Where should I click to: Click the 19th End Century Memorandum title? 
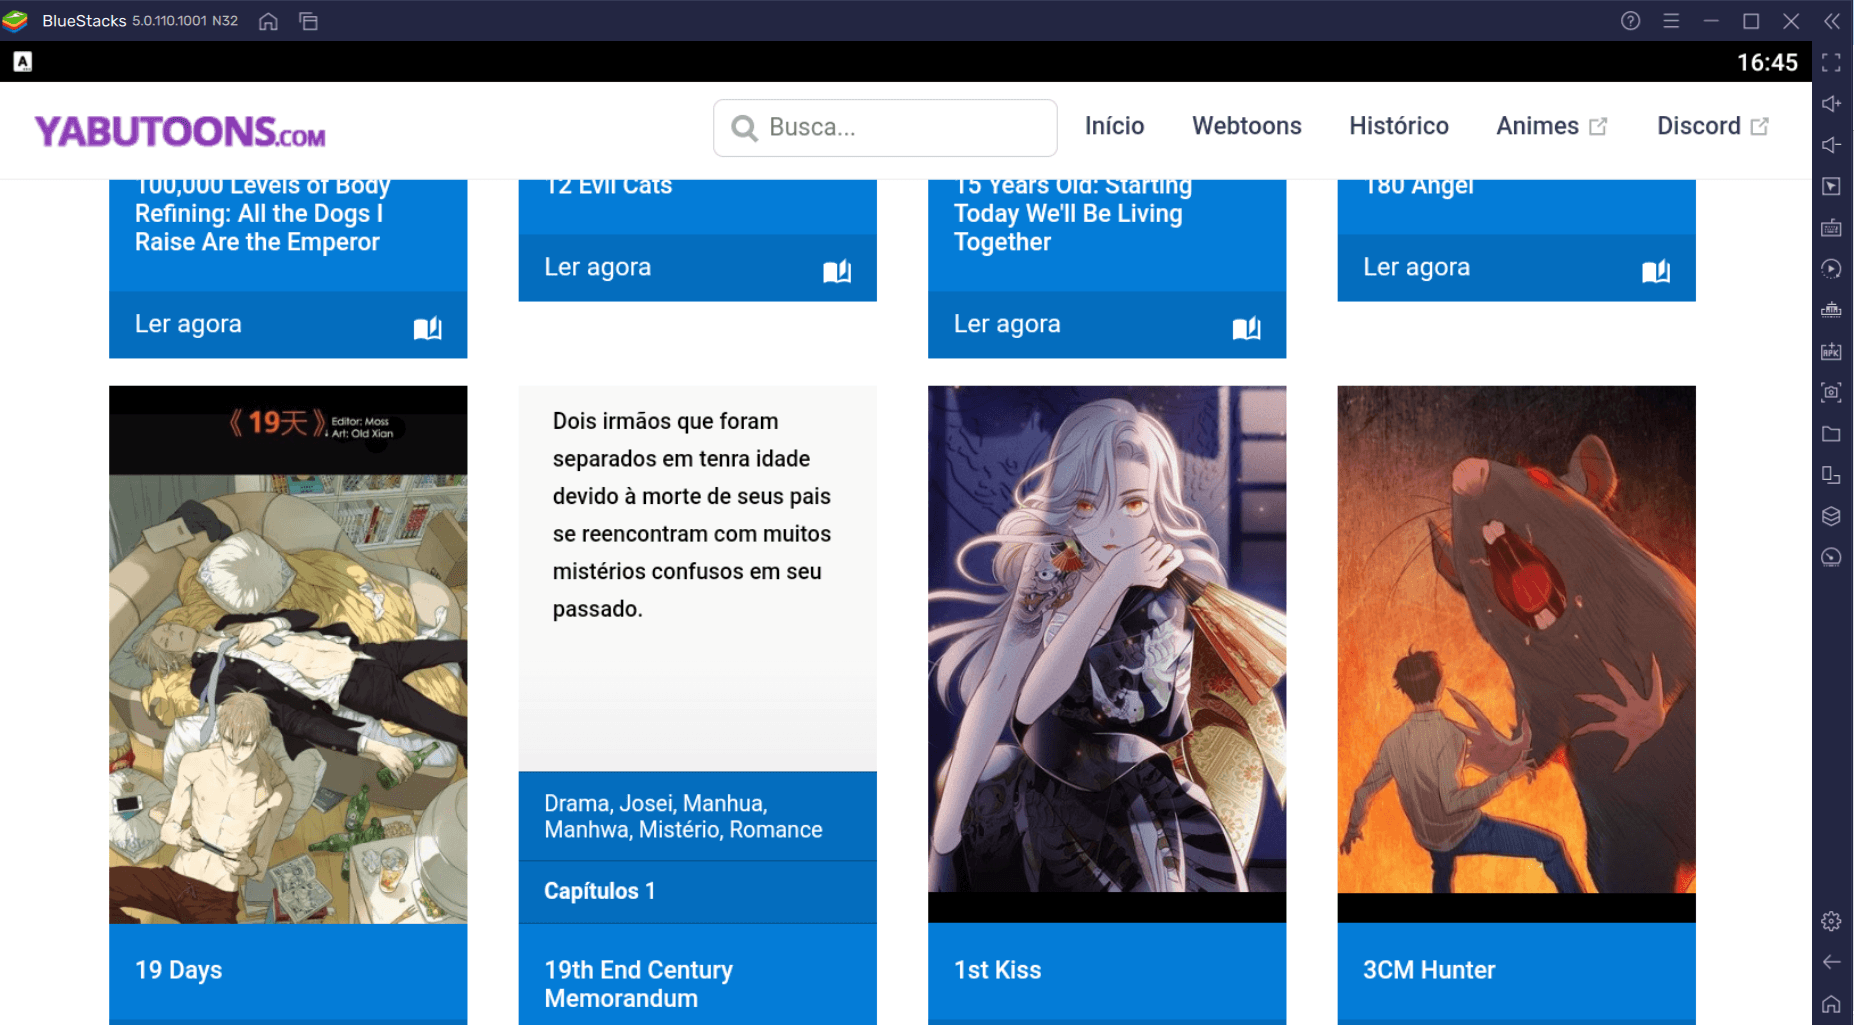point(638,984)
